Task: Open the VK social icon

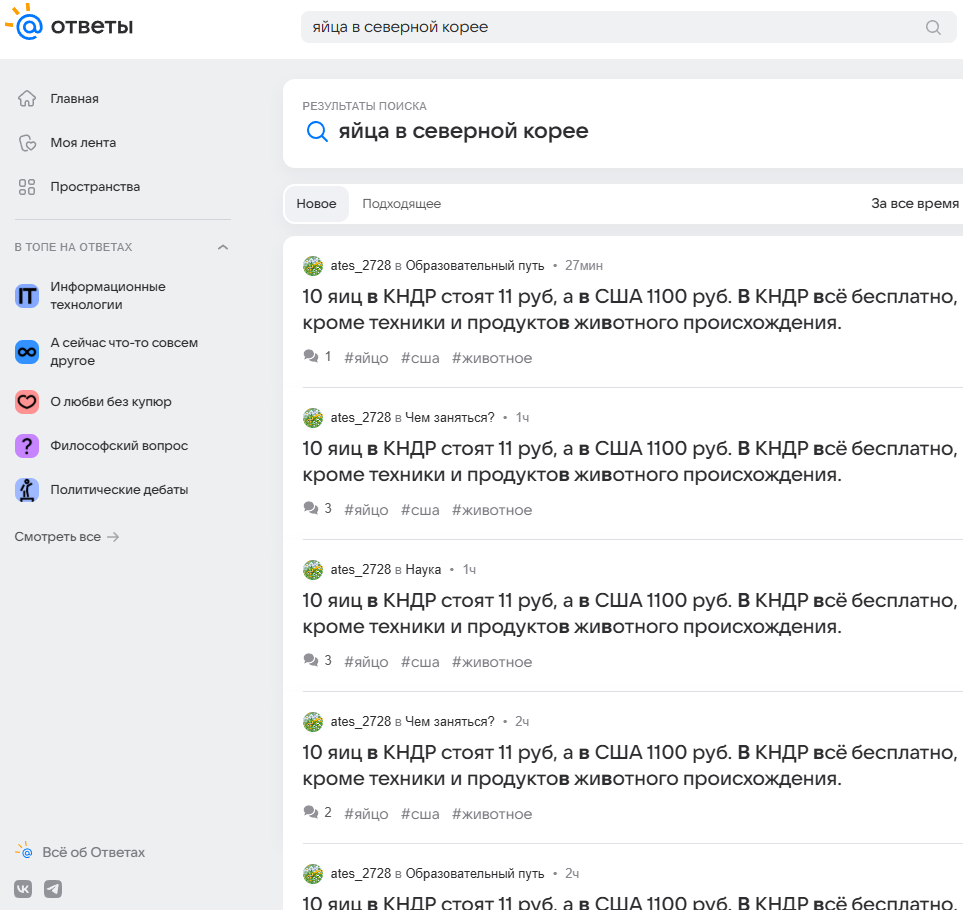Action: [x=23, y=889]
